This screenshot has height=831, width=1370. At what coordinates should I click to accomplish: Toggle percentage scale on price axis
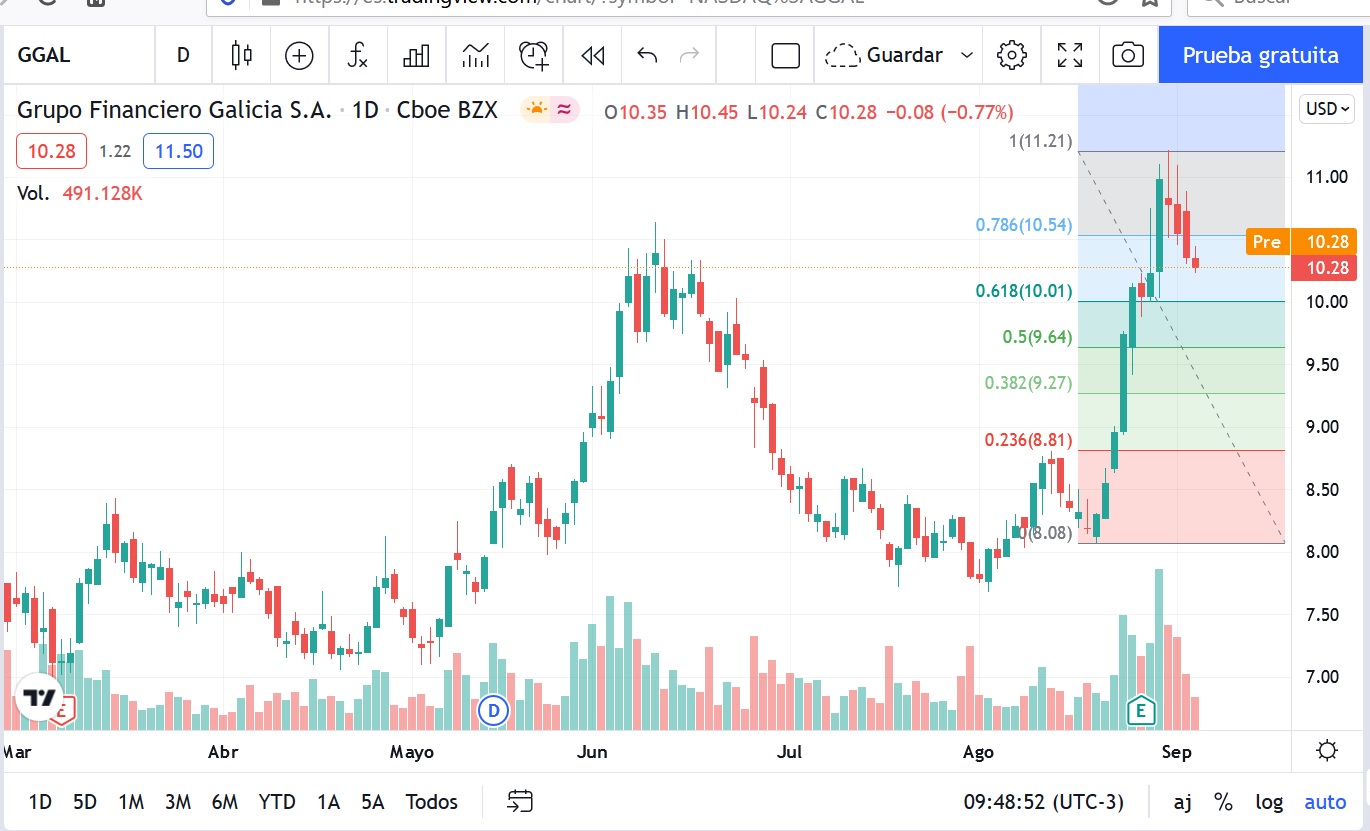(x=1223, y=802)
